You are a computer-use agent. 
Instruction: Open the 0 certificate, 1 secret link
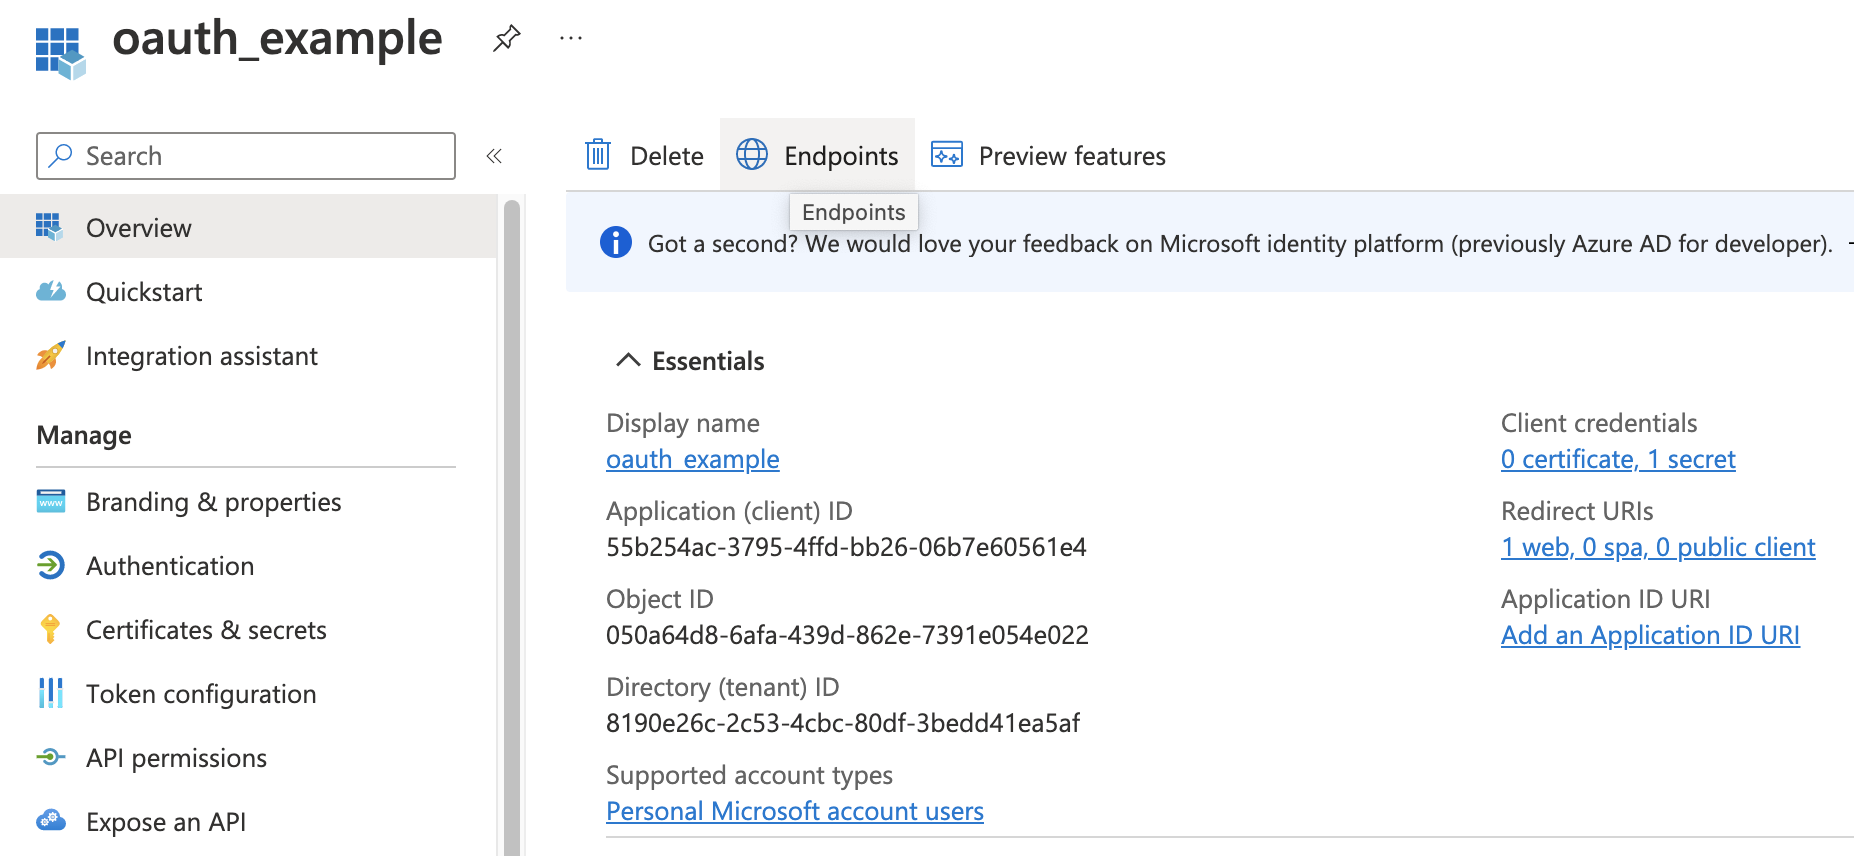[1618, 459]
